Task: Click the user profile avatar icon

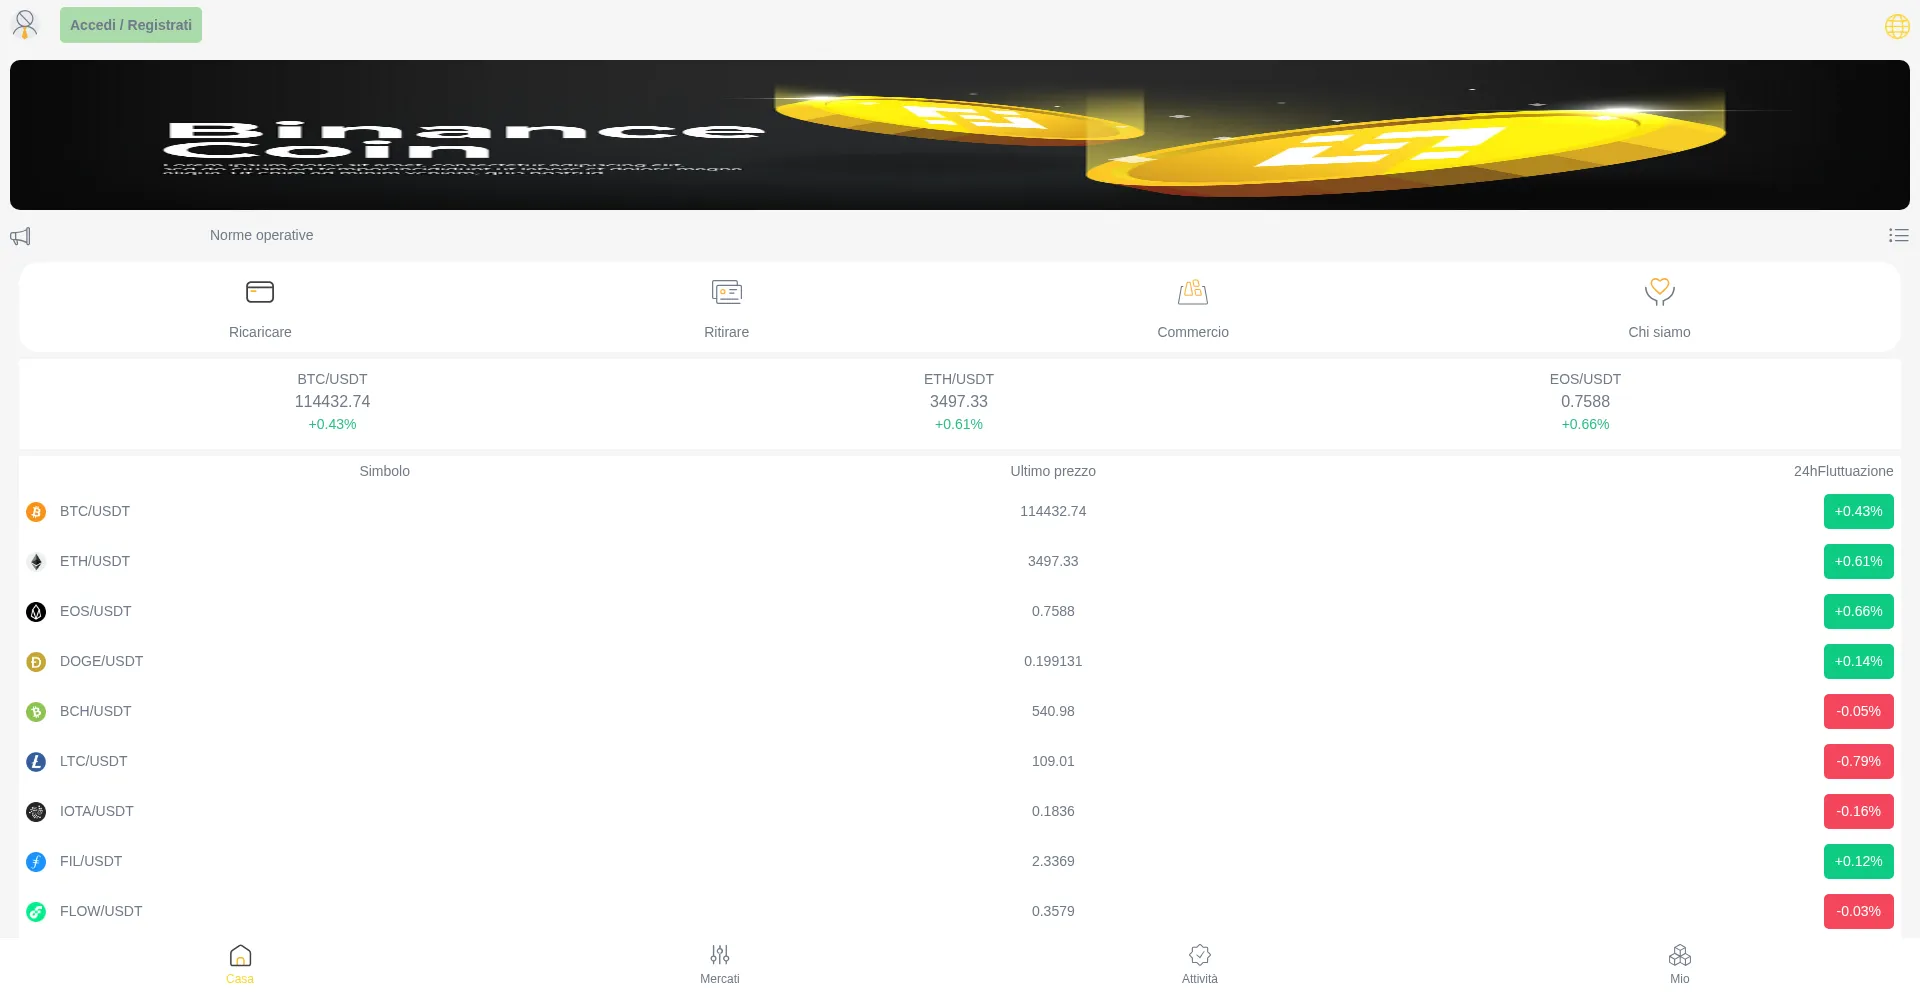Action: 25,24
